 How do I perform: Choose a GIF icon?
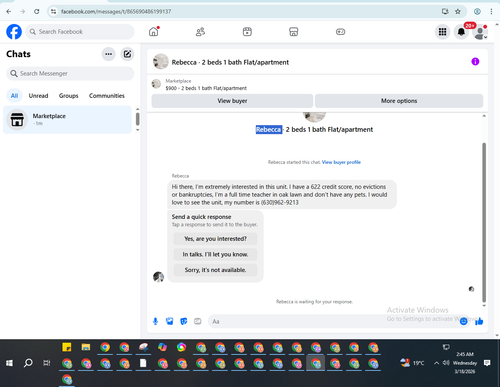click(198, 321)
